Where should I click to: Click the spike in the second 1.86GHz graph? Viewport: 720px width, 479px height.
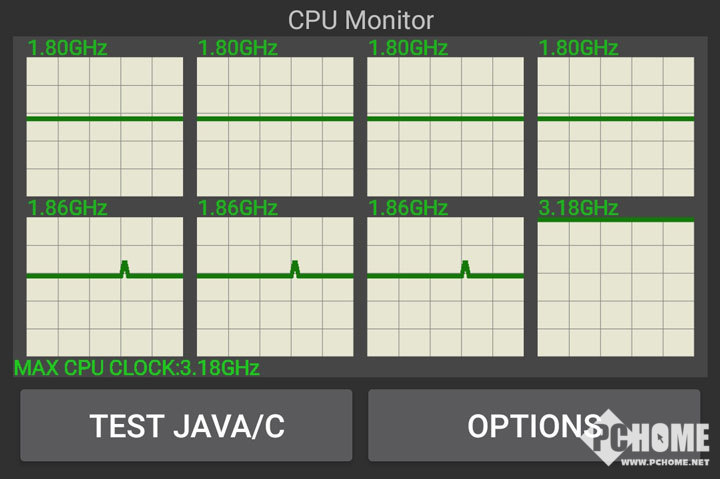[295, 269]
